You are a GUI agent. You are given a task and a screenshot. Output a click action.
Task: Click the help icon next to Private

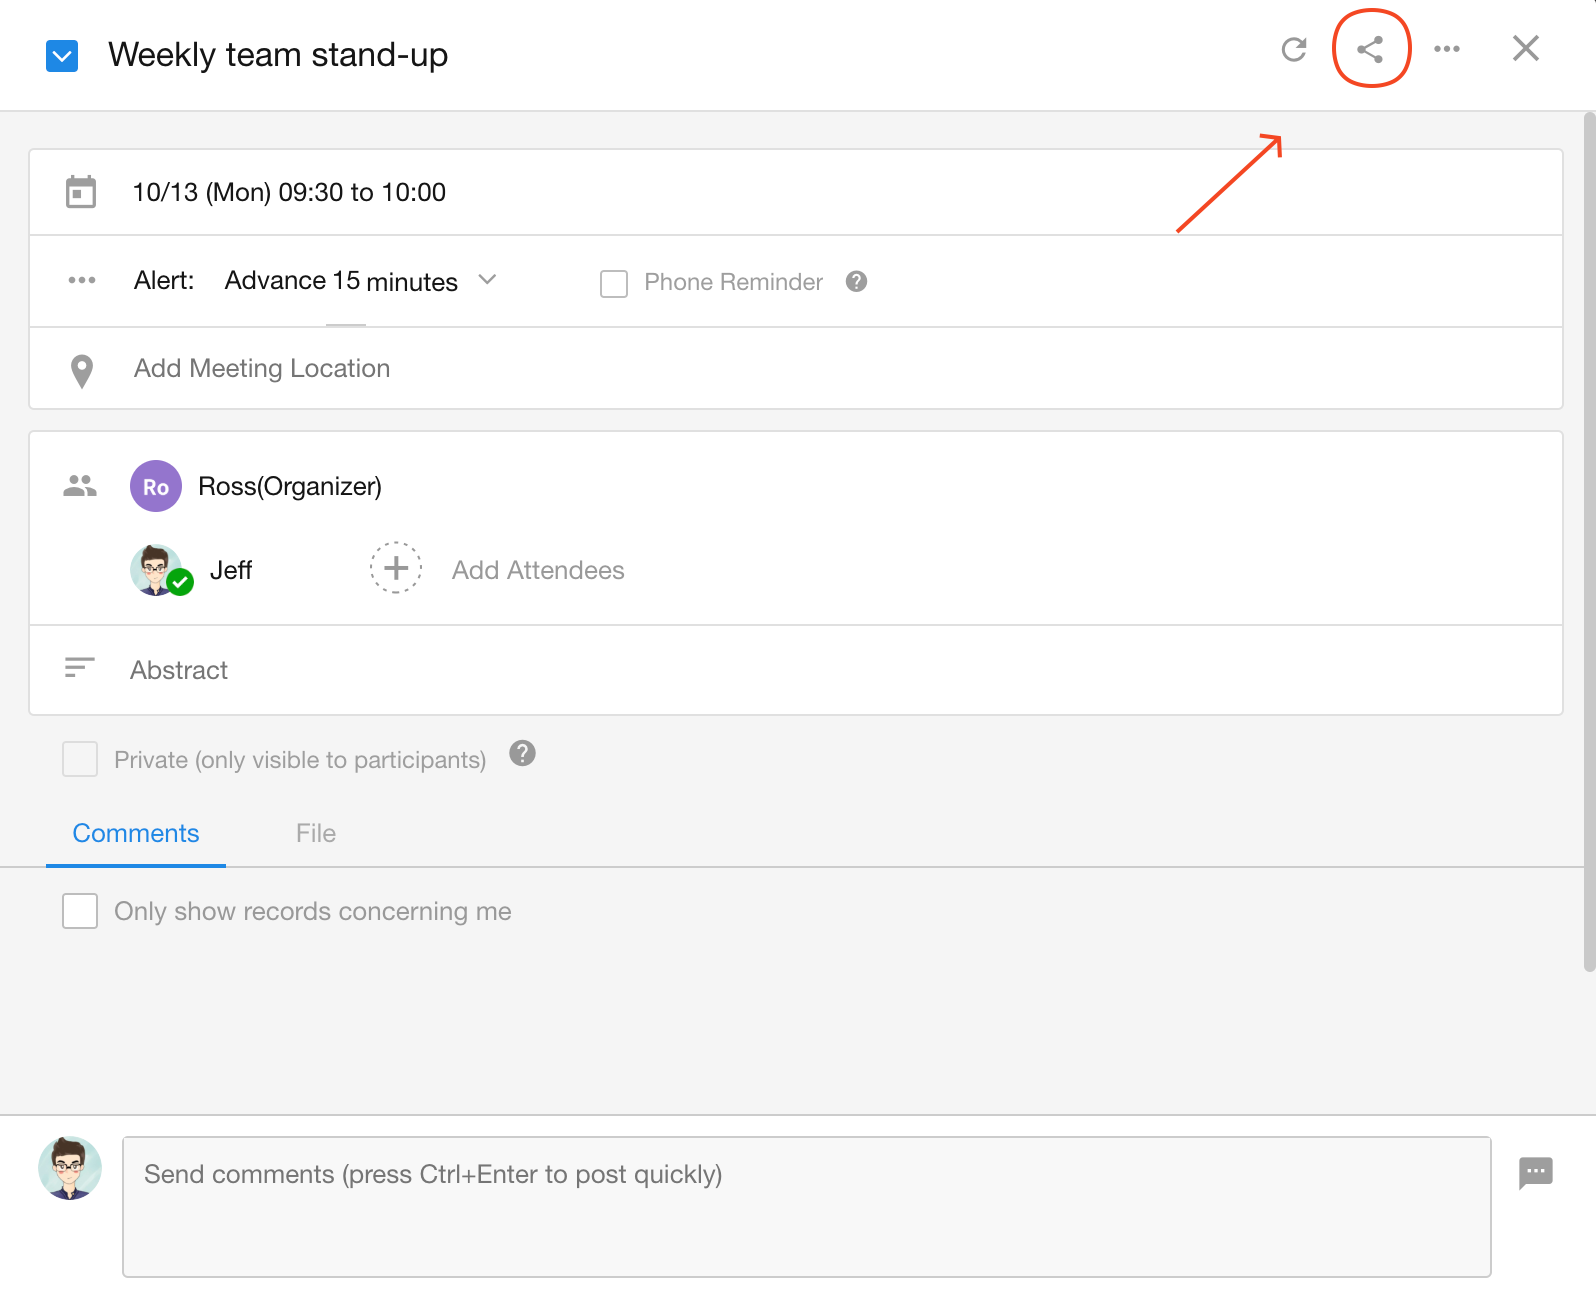coord(522,754)
